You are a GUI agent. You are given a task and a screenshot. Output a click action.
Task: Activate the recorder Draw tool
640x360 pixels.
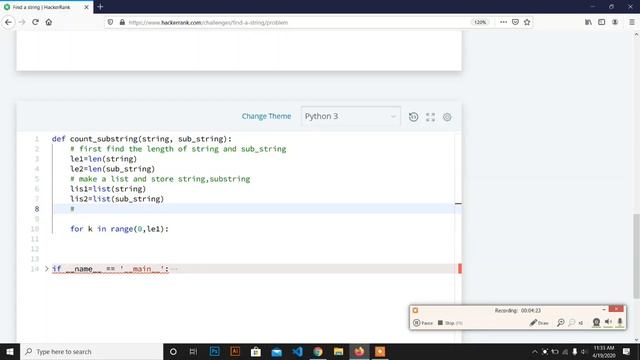[x=539, y=323]
